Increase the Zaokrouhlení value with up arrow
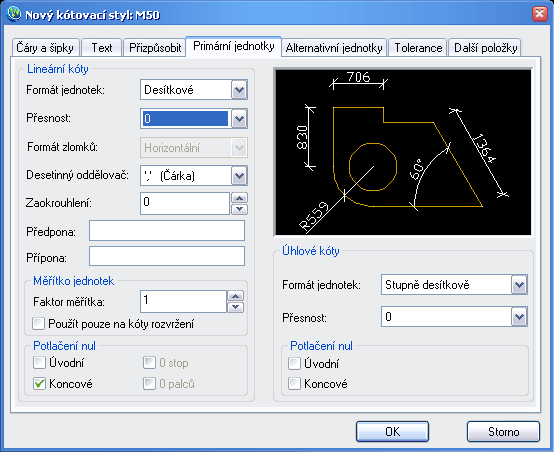Viewport: 554px width, 452px height. point(239,198)
